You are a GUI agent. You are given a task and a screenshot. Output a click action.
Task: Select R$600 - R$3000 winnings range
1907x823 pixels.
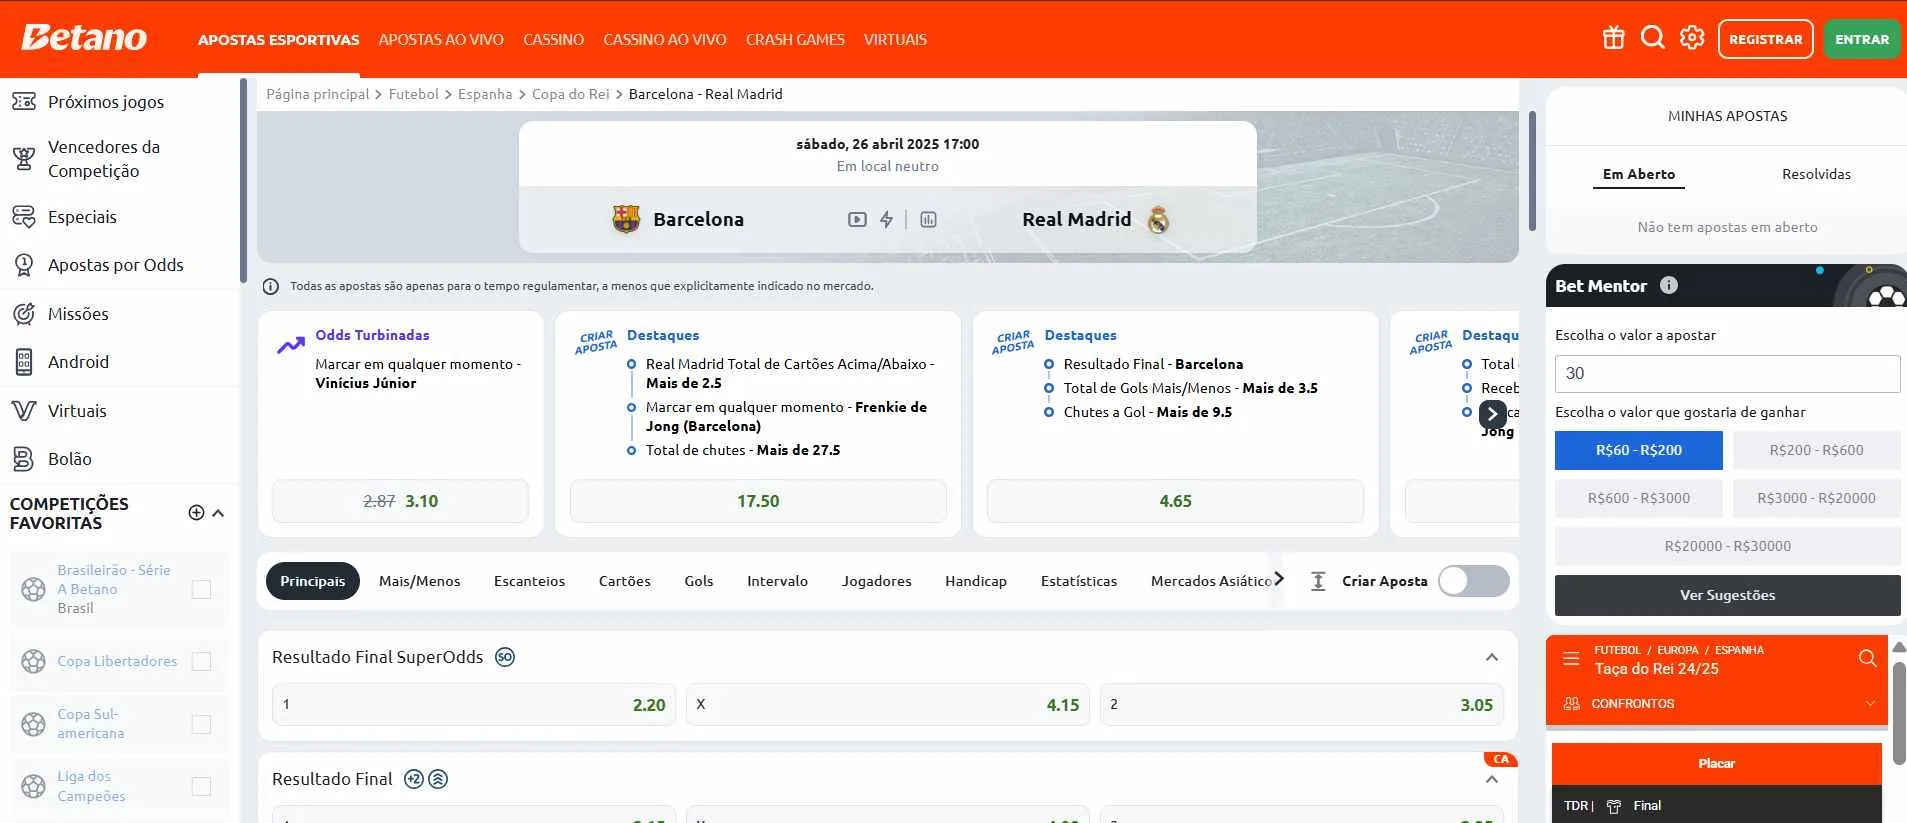click(x=1638, y=498)
